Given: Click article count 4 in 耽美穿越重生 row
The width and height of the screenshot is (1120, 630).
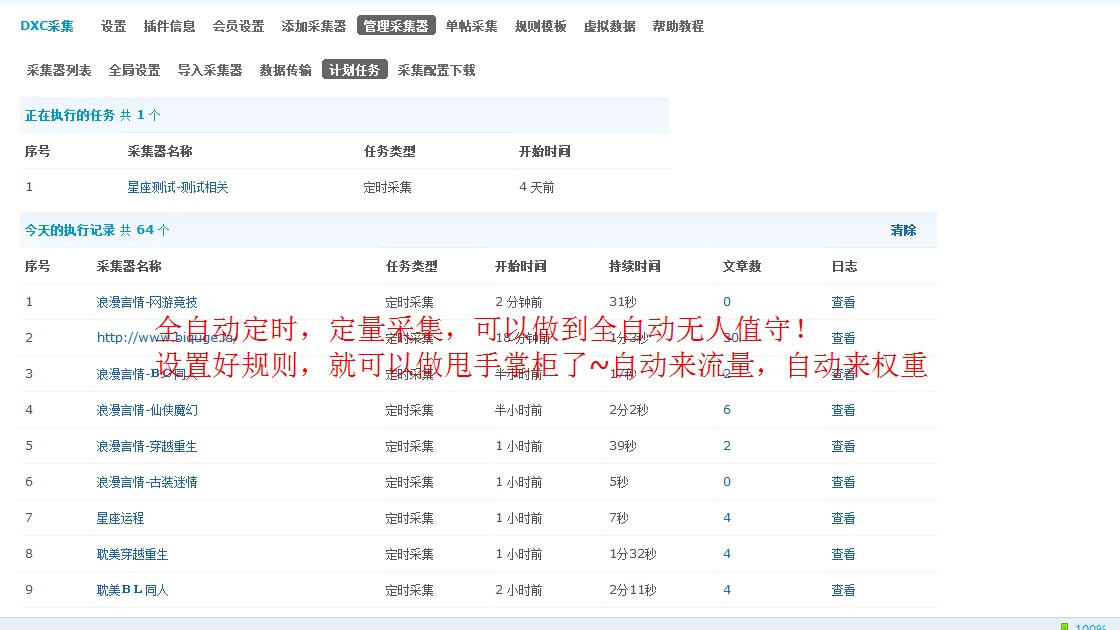Looking at the screenshot, I should [727, 553].
